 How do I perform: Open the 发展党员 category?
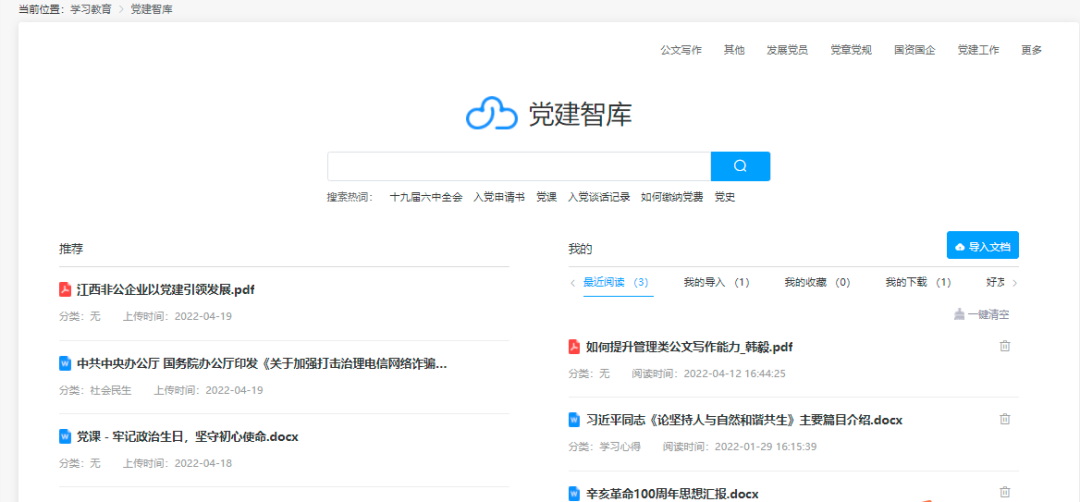(787, 50)
